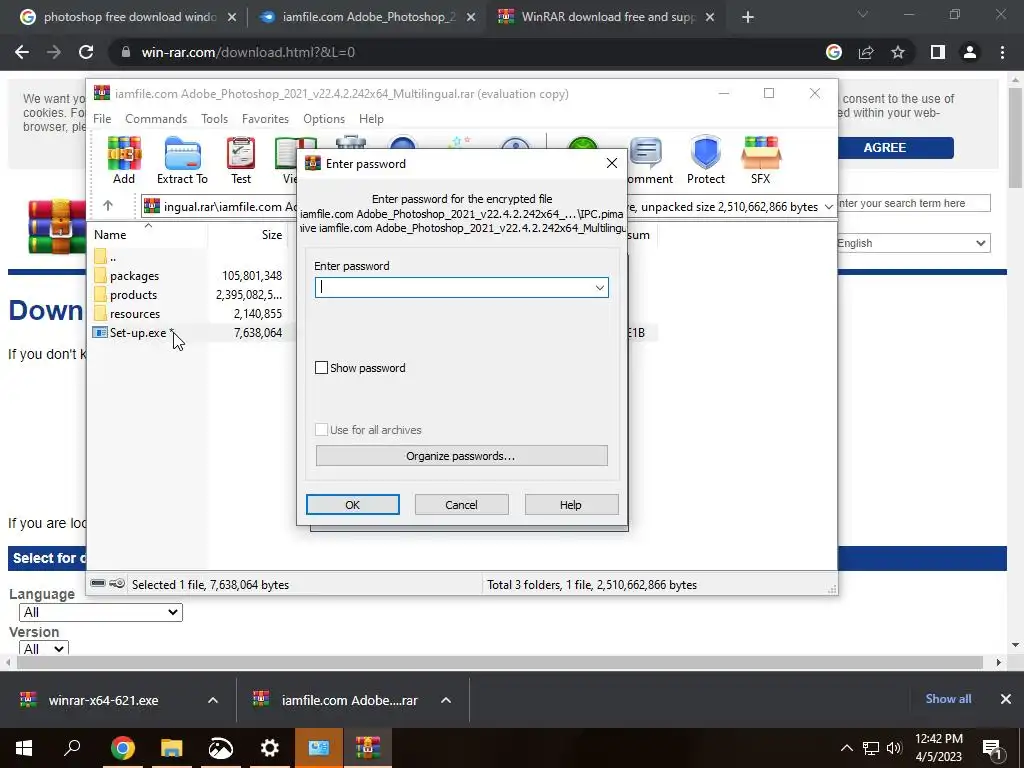Open the notification center on taskbar
The width and height of the screenshot is (1024, 768).
coord(992,748)
